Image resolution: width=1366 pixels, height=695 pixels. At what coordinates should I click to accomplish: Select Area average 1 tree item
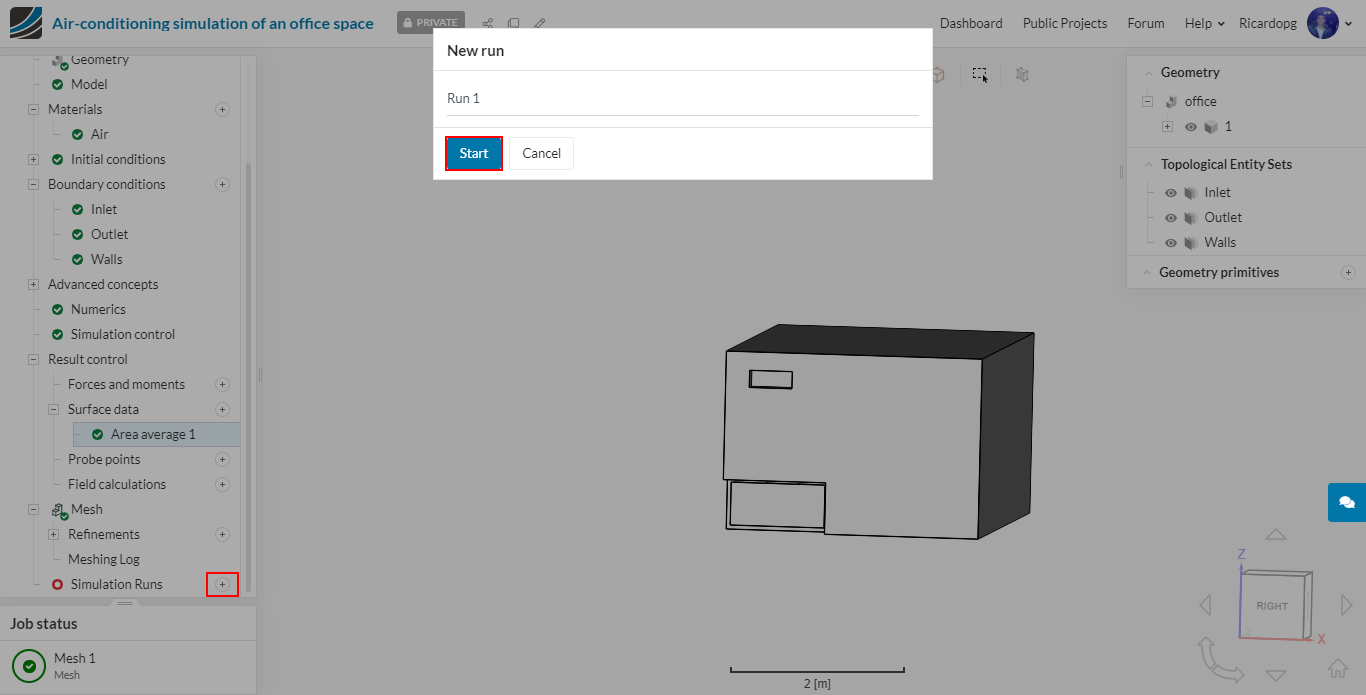click(156, 434)
